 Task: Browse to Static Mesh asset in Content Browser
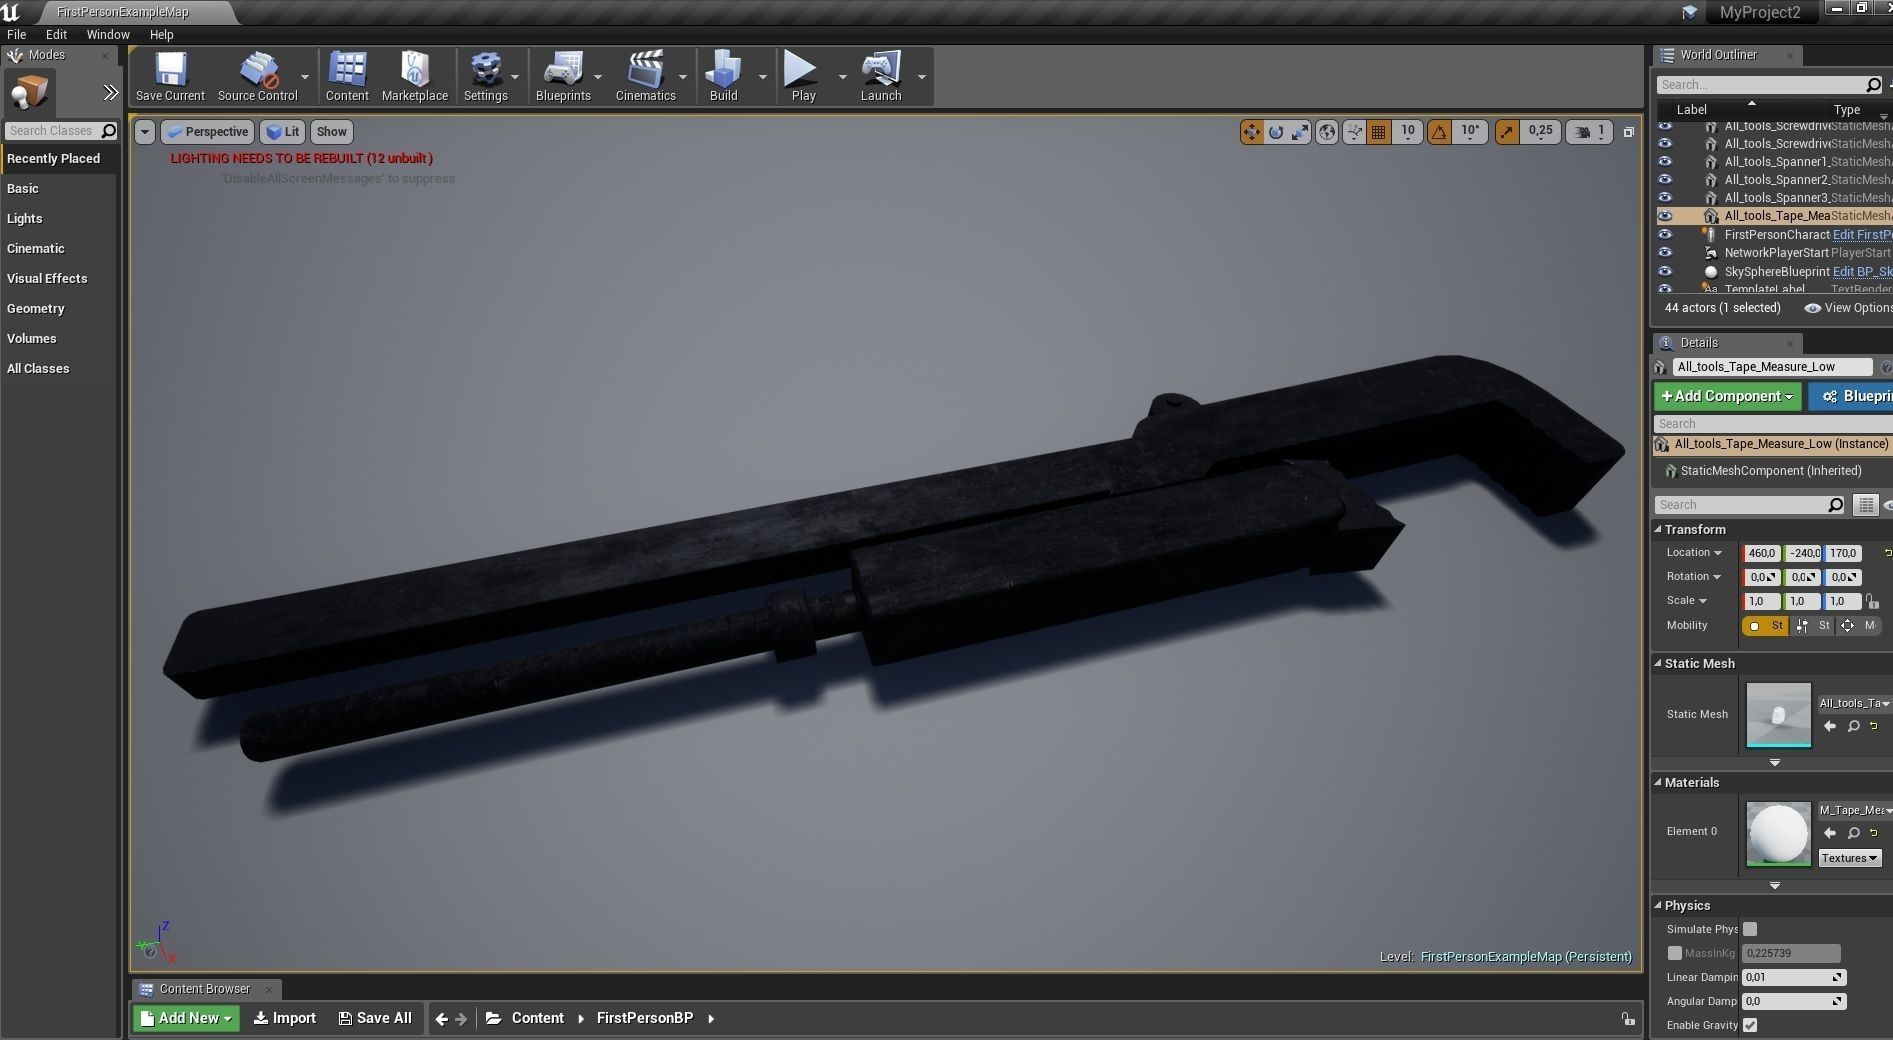coord(1853,726)
